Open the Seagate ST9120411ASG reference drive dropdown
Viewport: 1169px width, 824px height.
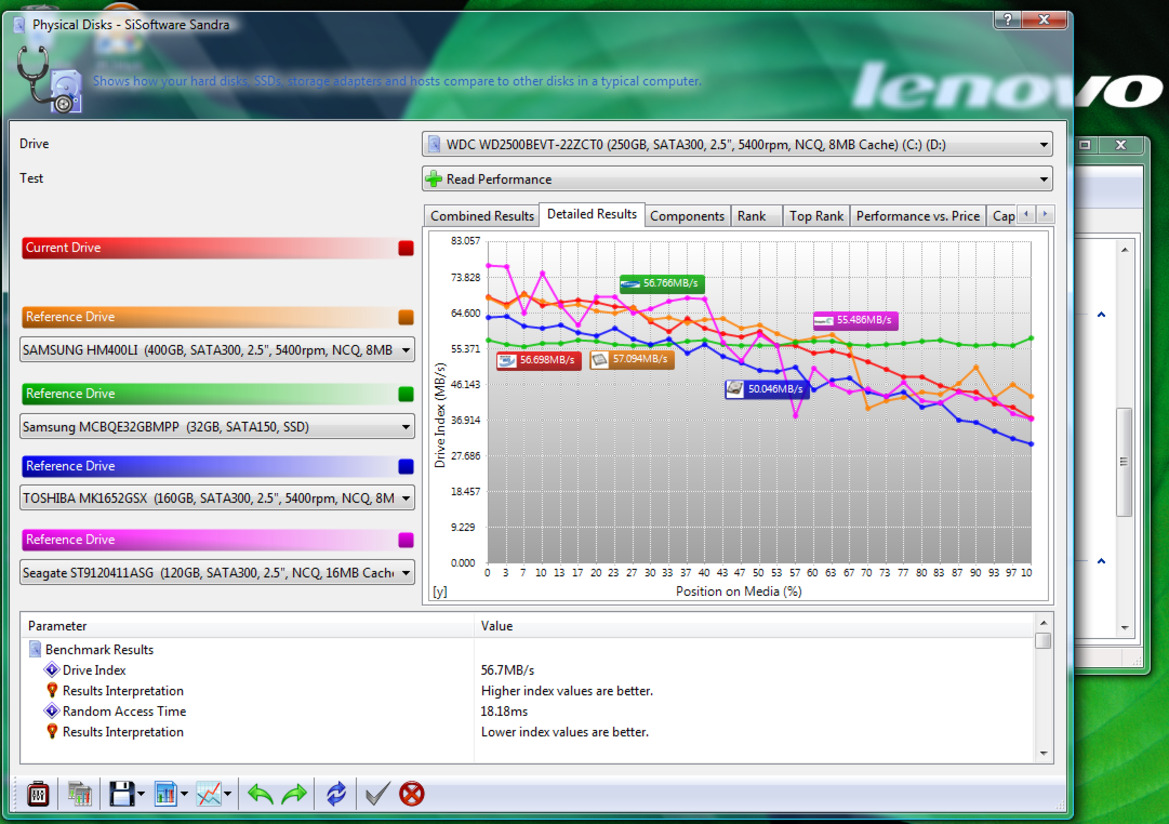(217, 573)
